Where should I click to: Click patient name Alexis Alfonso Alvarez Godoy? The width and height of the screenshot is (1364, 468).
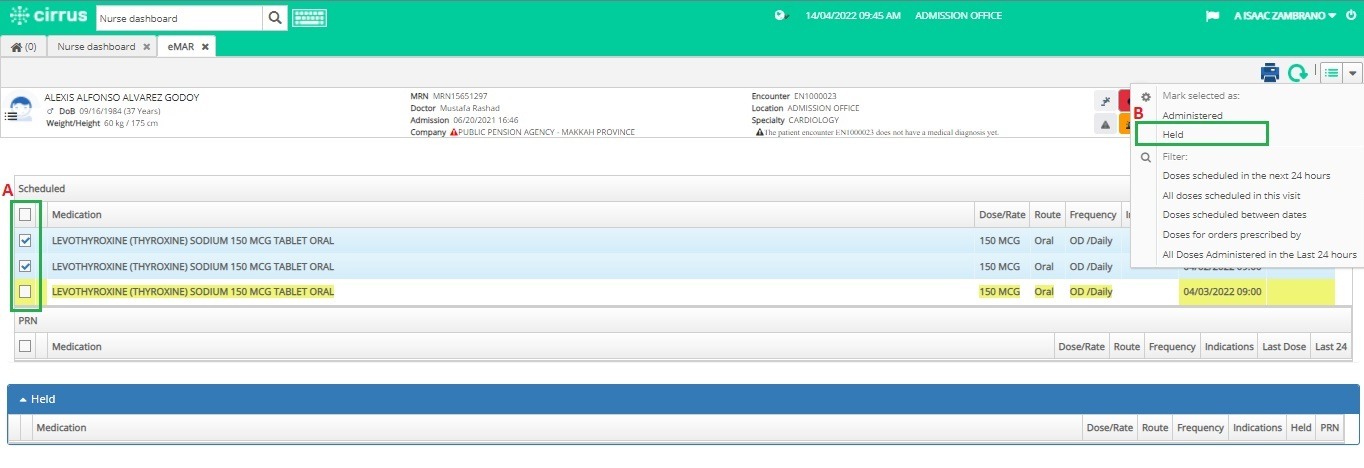(122, 97)
